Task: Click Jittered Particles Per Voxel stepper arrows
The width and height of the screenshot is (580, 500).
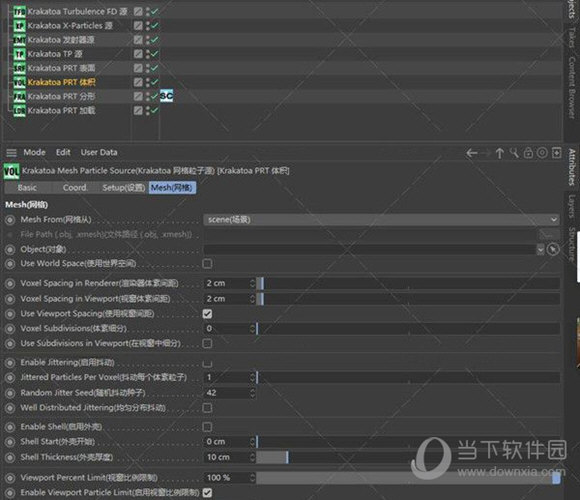Action: 252,378
